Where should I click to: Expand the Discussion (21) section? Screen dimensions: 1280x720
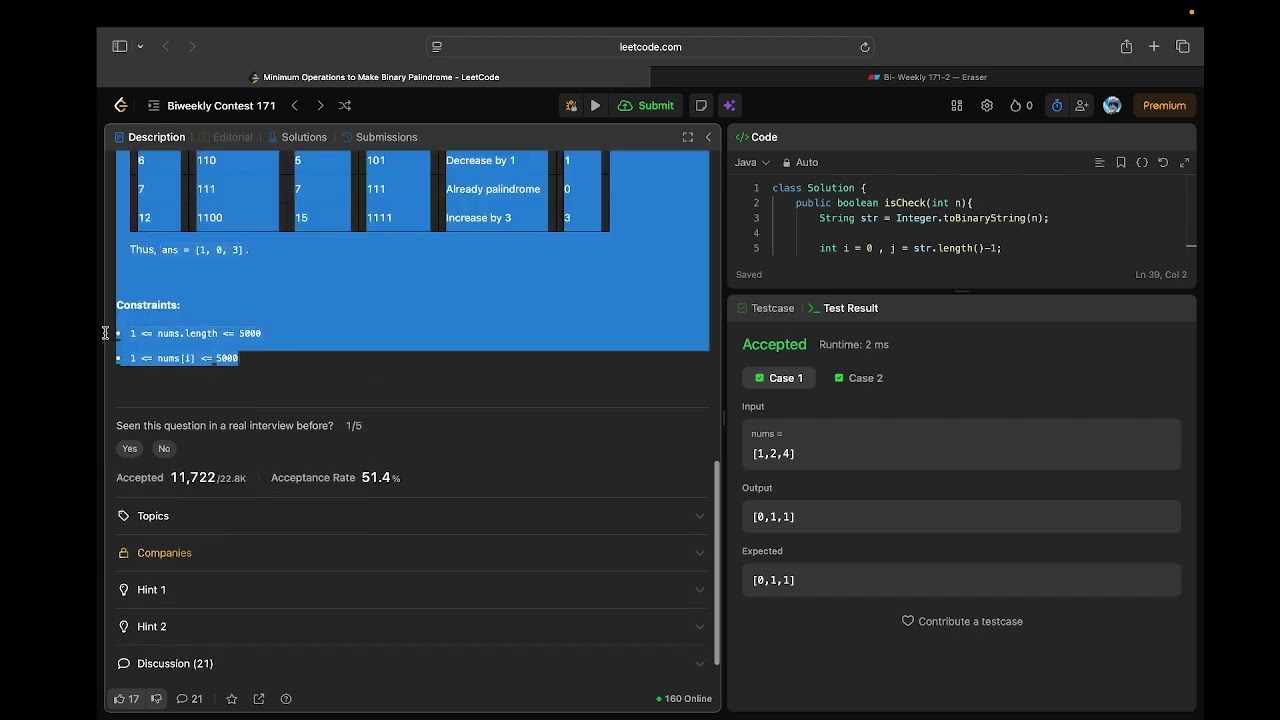point(411,663)
